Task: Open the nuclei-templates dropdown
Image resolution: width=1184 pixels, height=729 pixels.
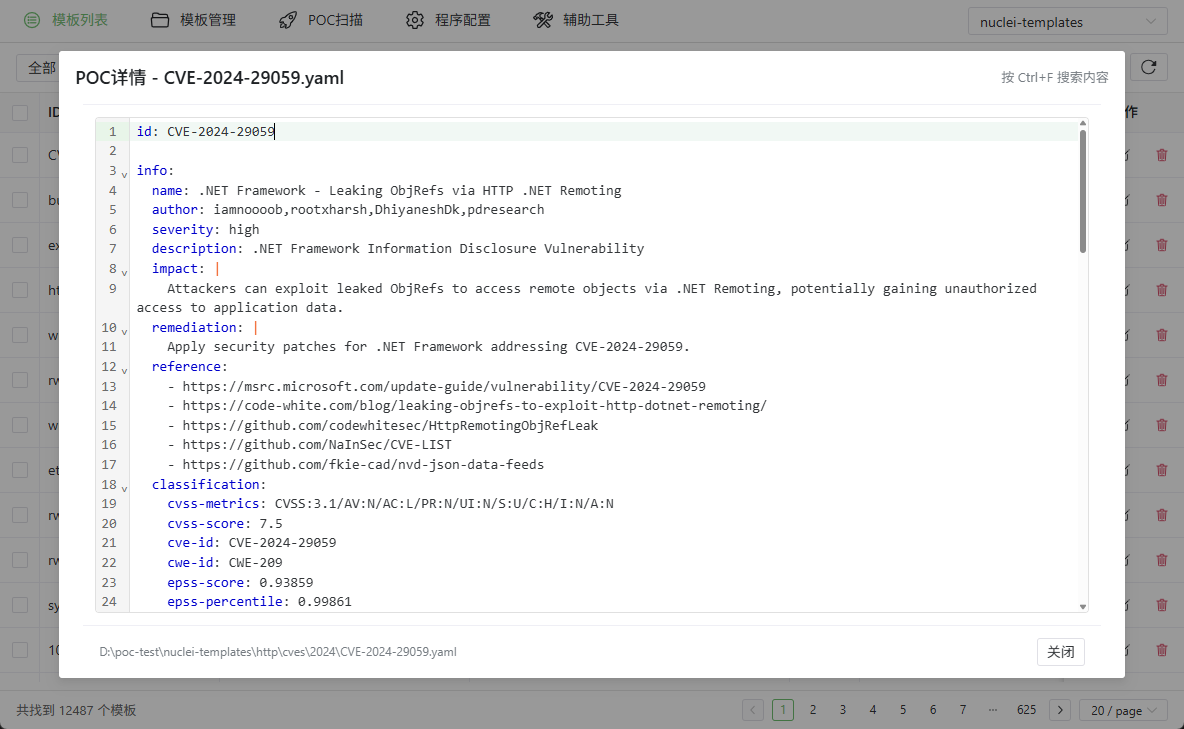Action: (1067, 21)
